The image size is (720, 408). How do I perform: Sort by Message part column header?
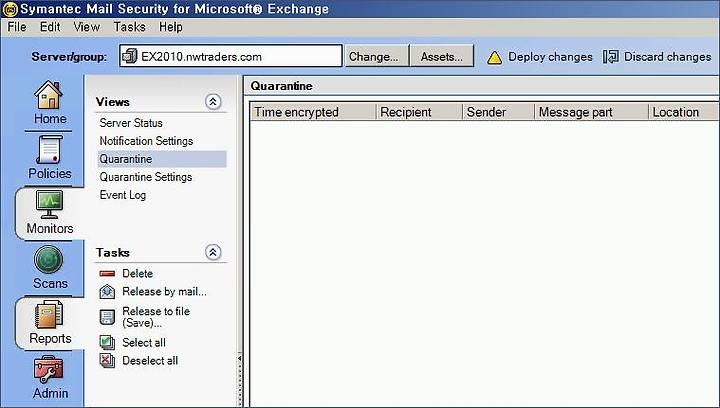(x=591, y=112)
